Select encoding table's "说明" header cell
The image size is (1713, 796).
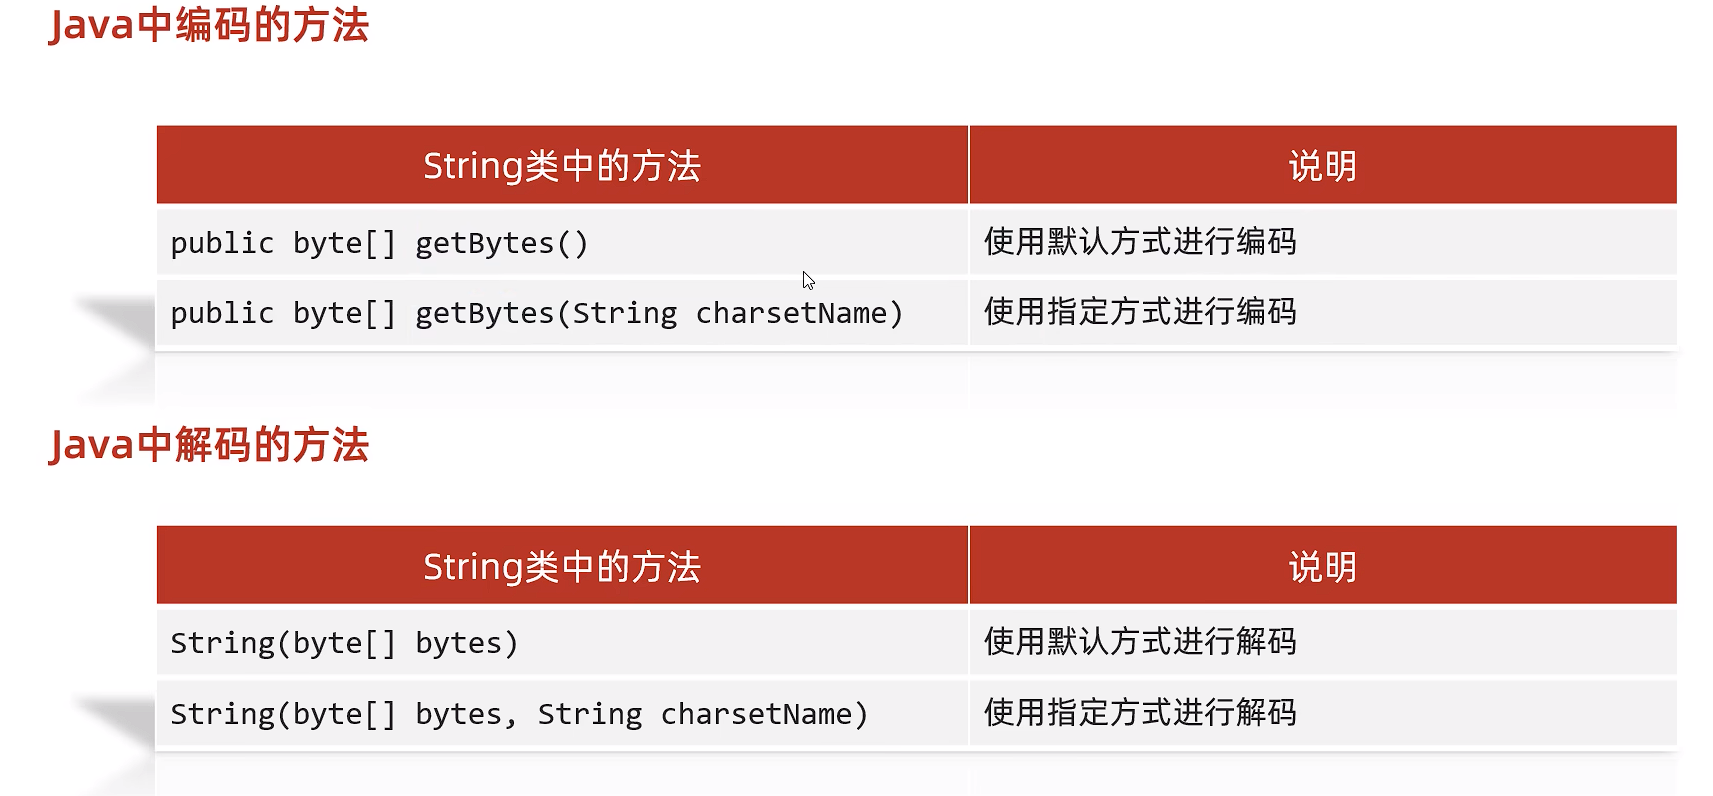click(1322, 166)
